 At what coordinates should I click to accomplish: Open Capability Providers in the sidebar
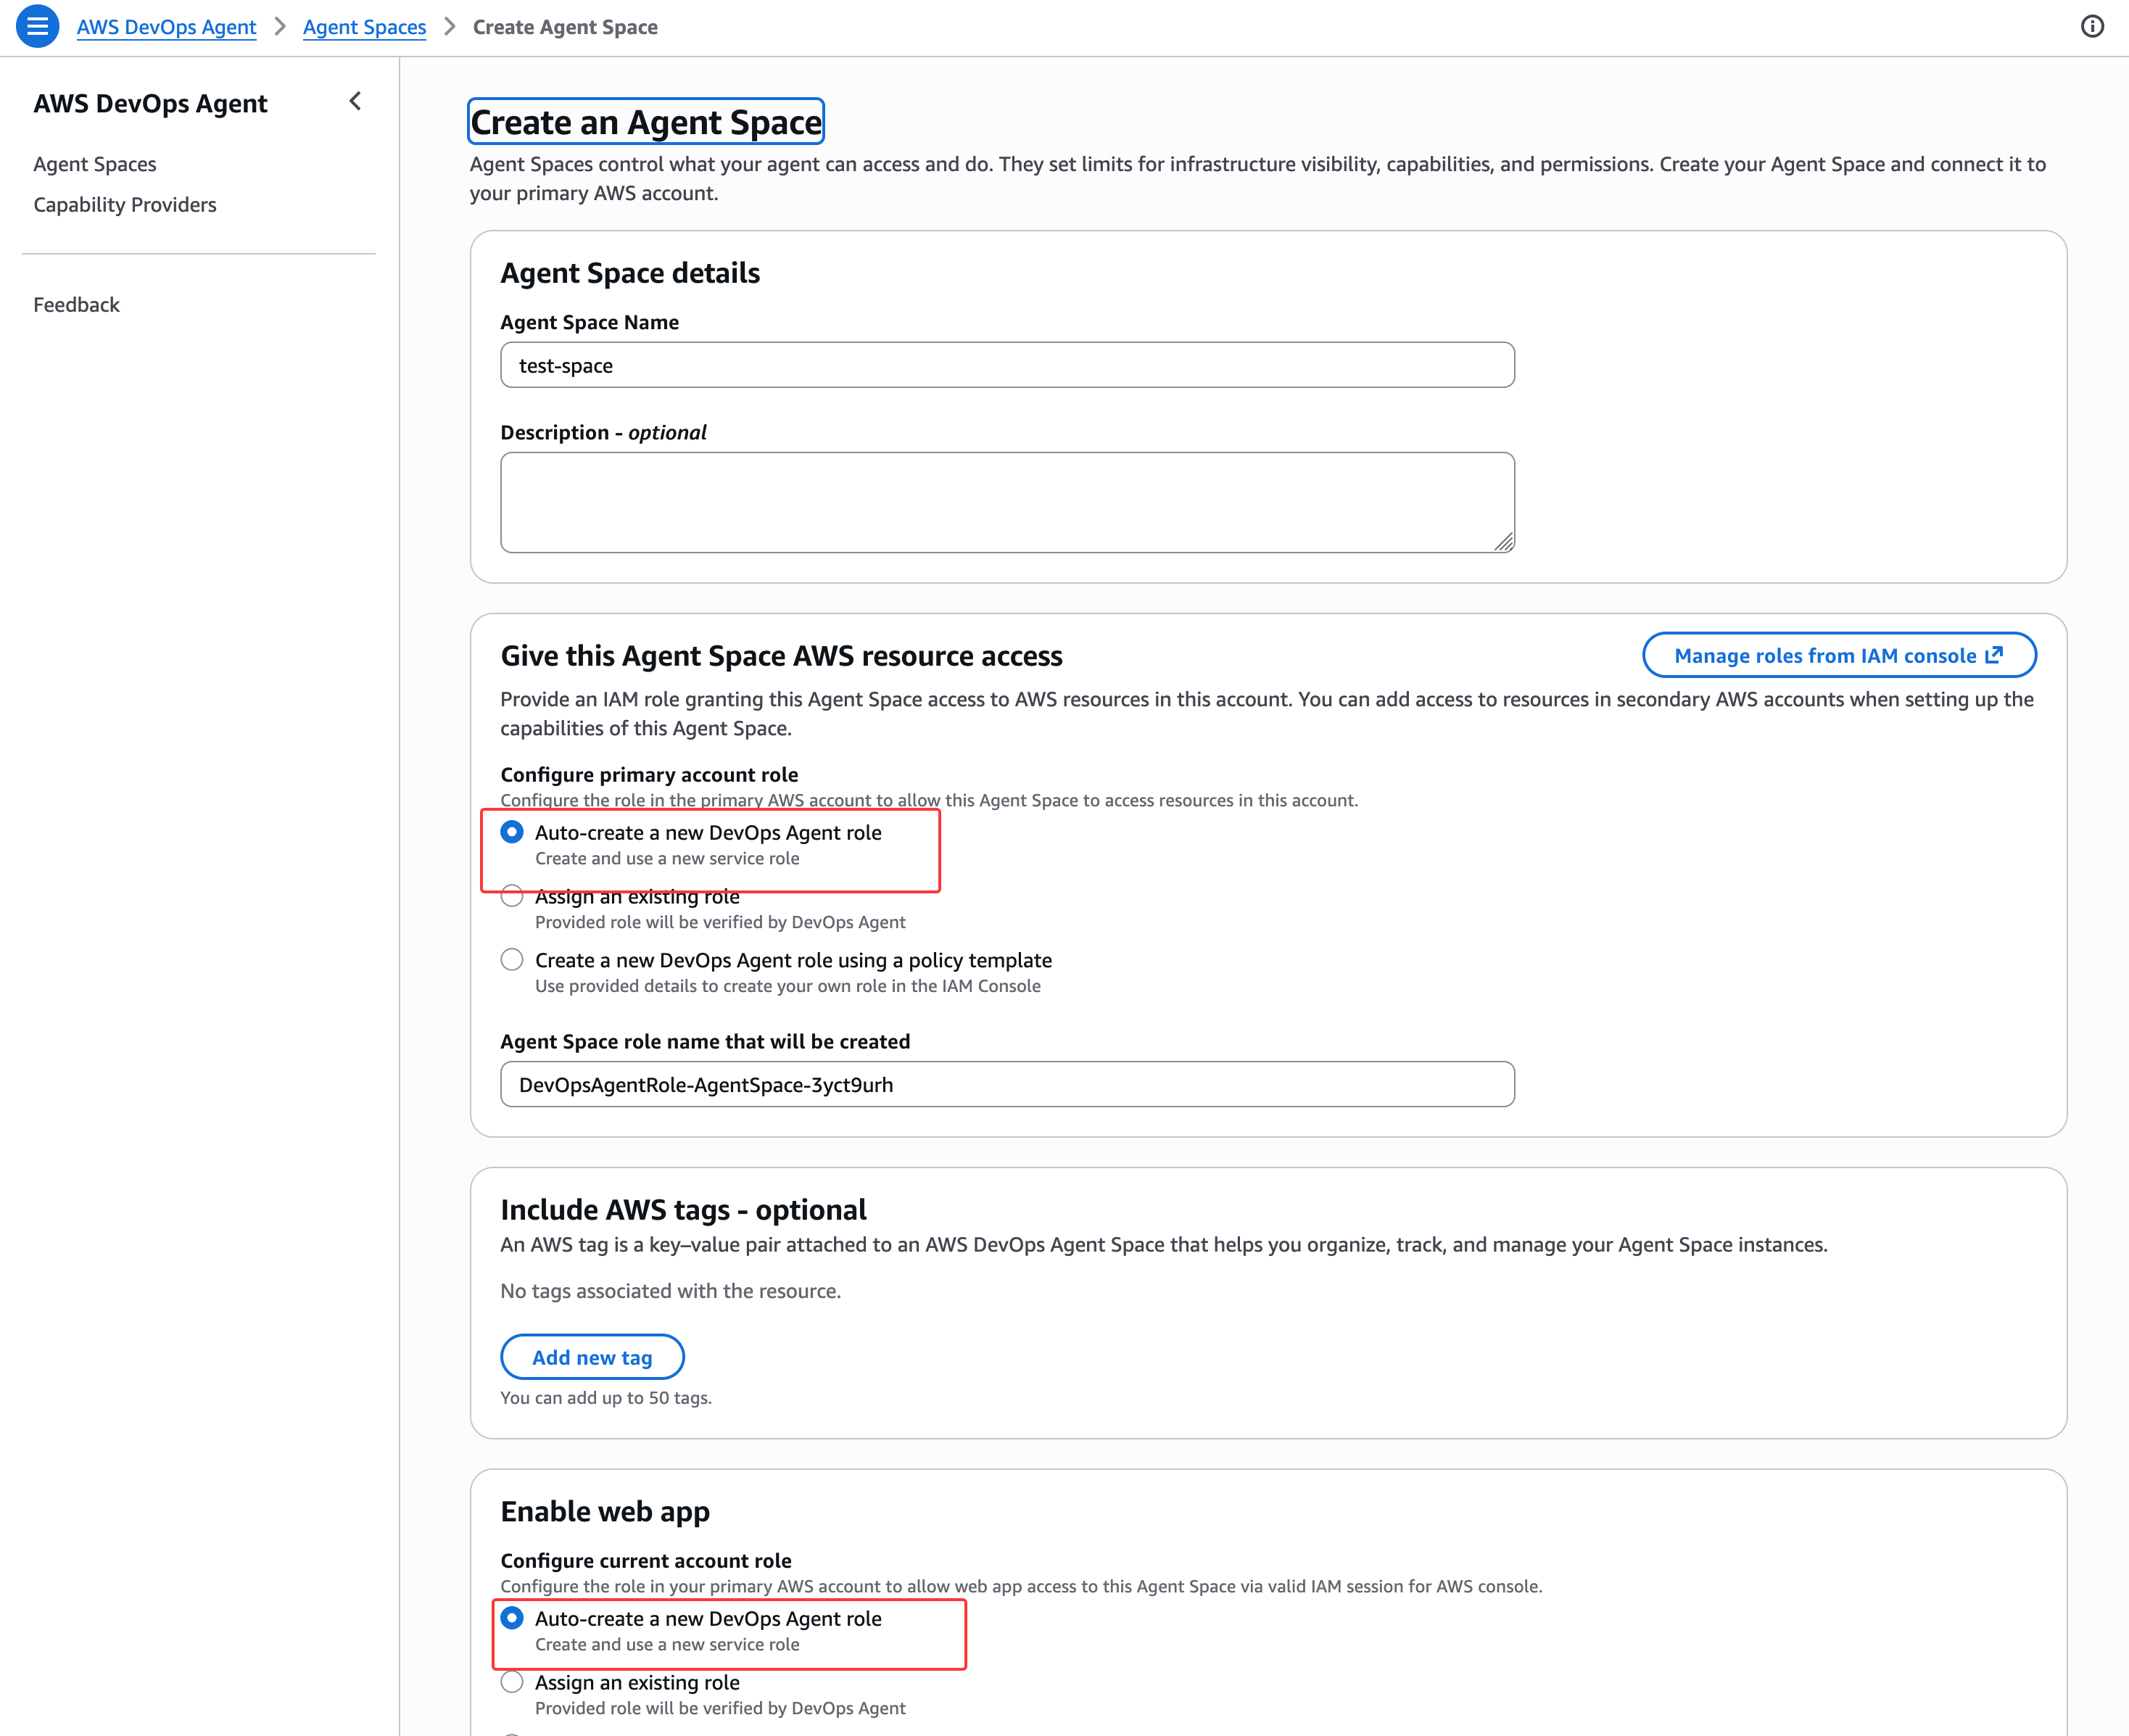click(125, 205)
